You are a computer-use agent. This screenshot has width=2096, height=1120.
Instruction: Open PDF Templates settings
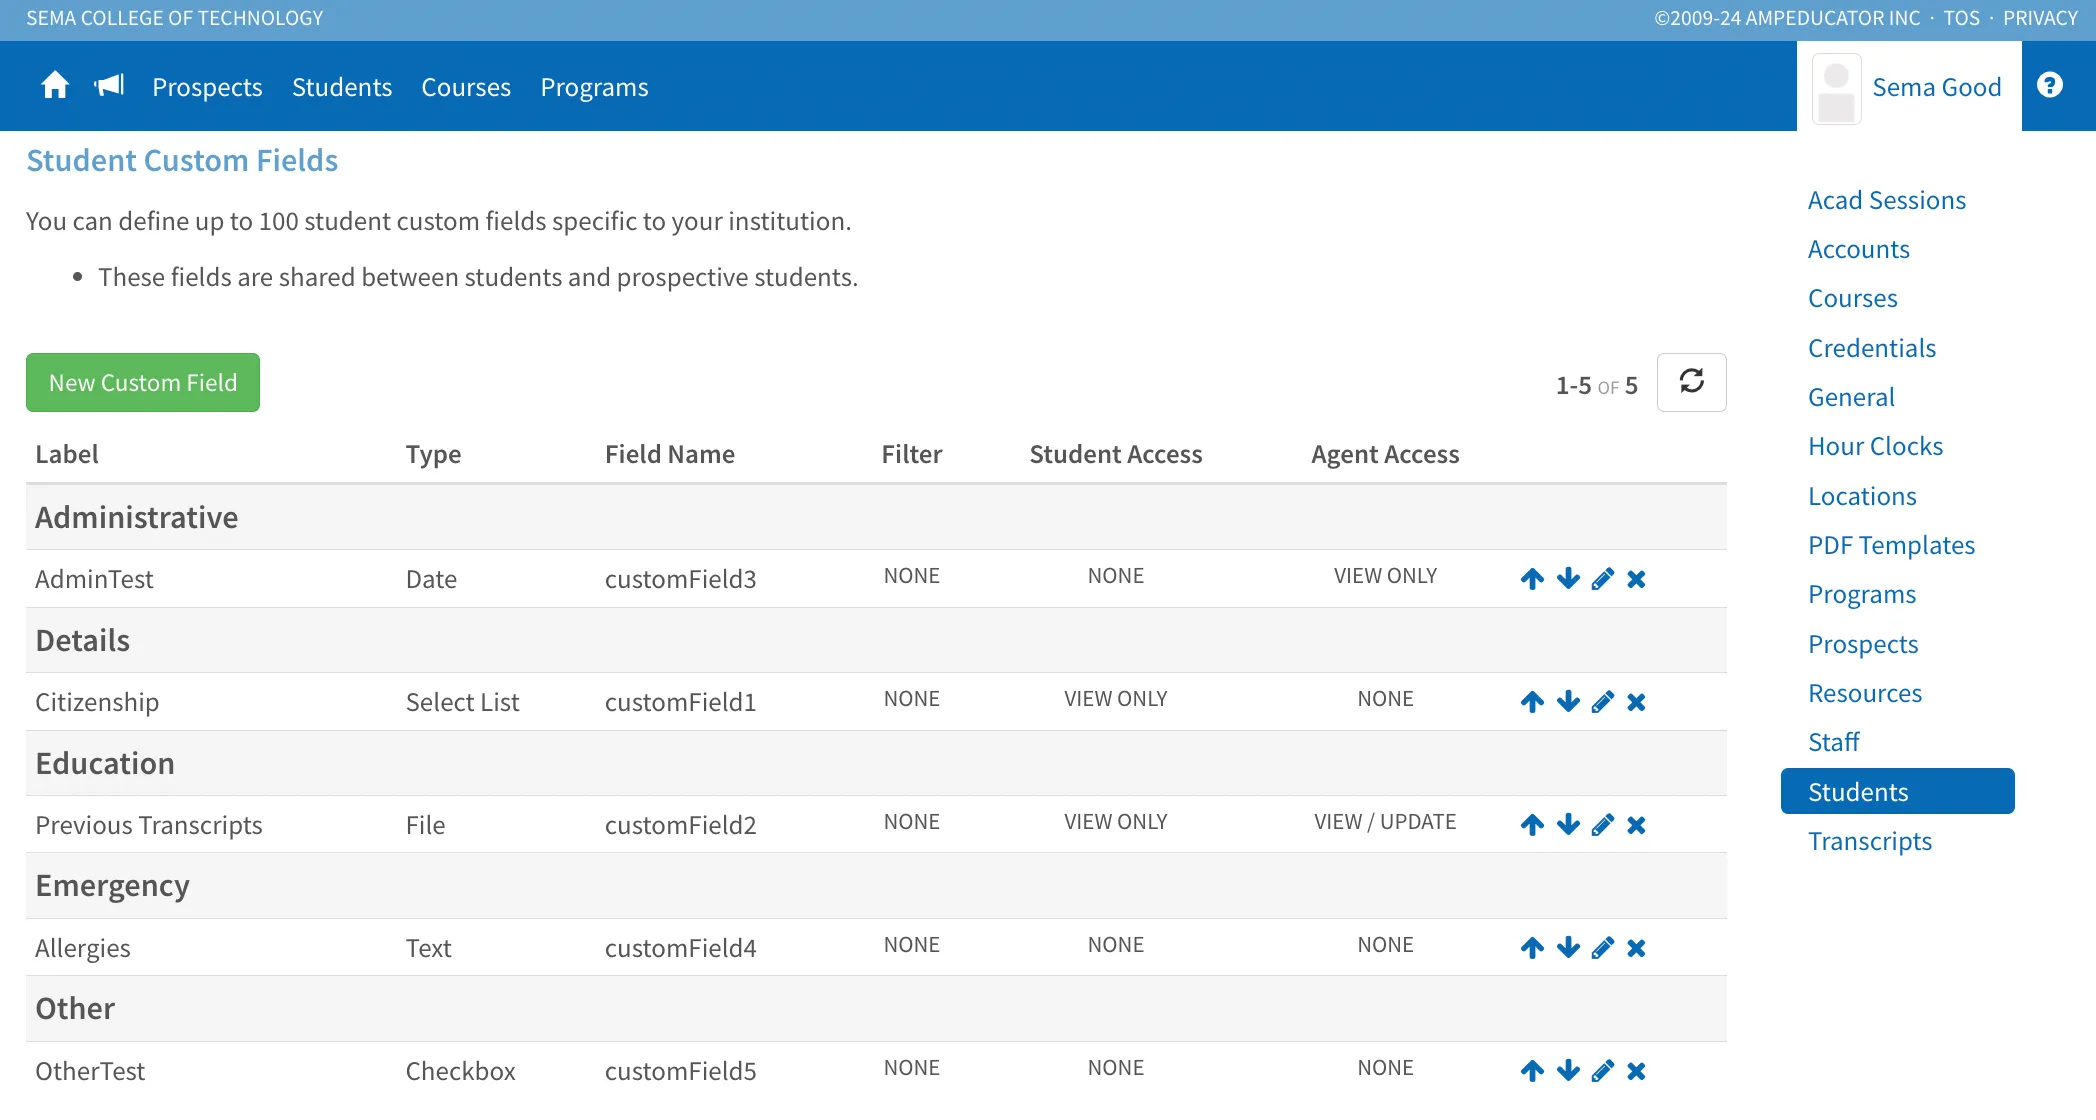[x=1891, y=545]
